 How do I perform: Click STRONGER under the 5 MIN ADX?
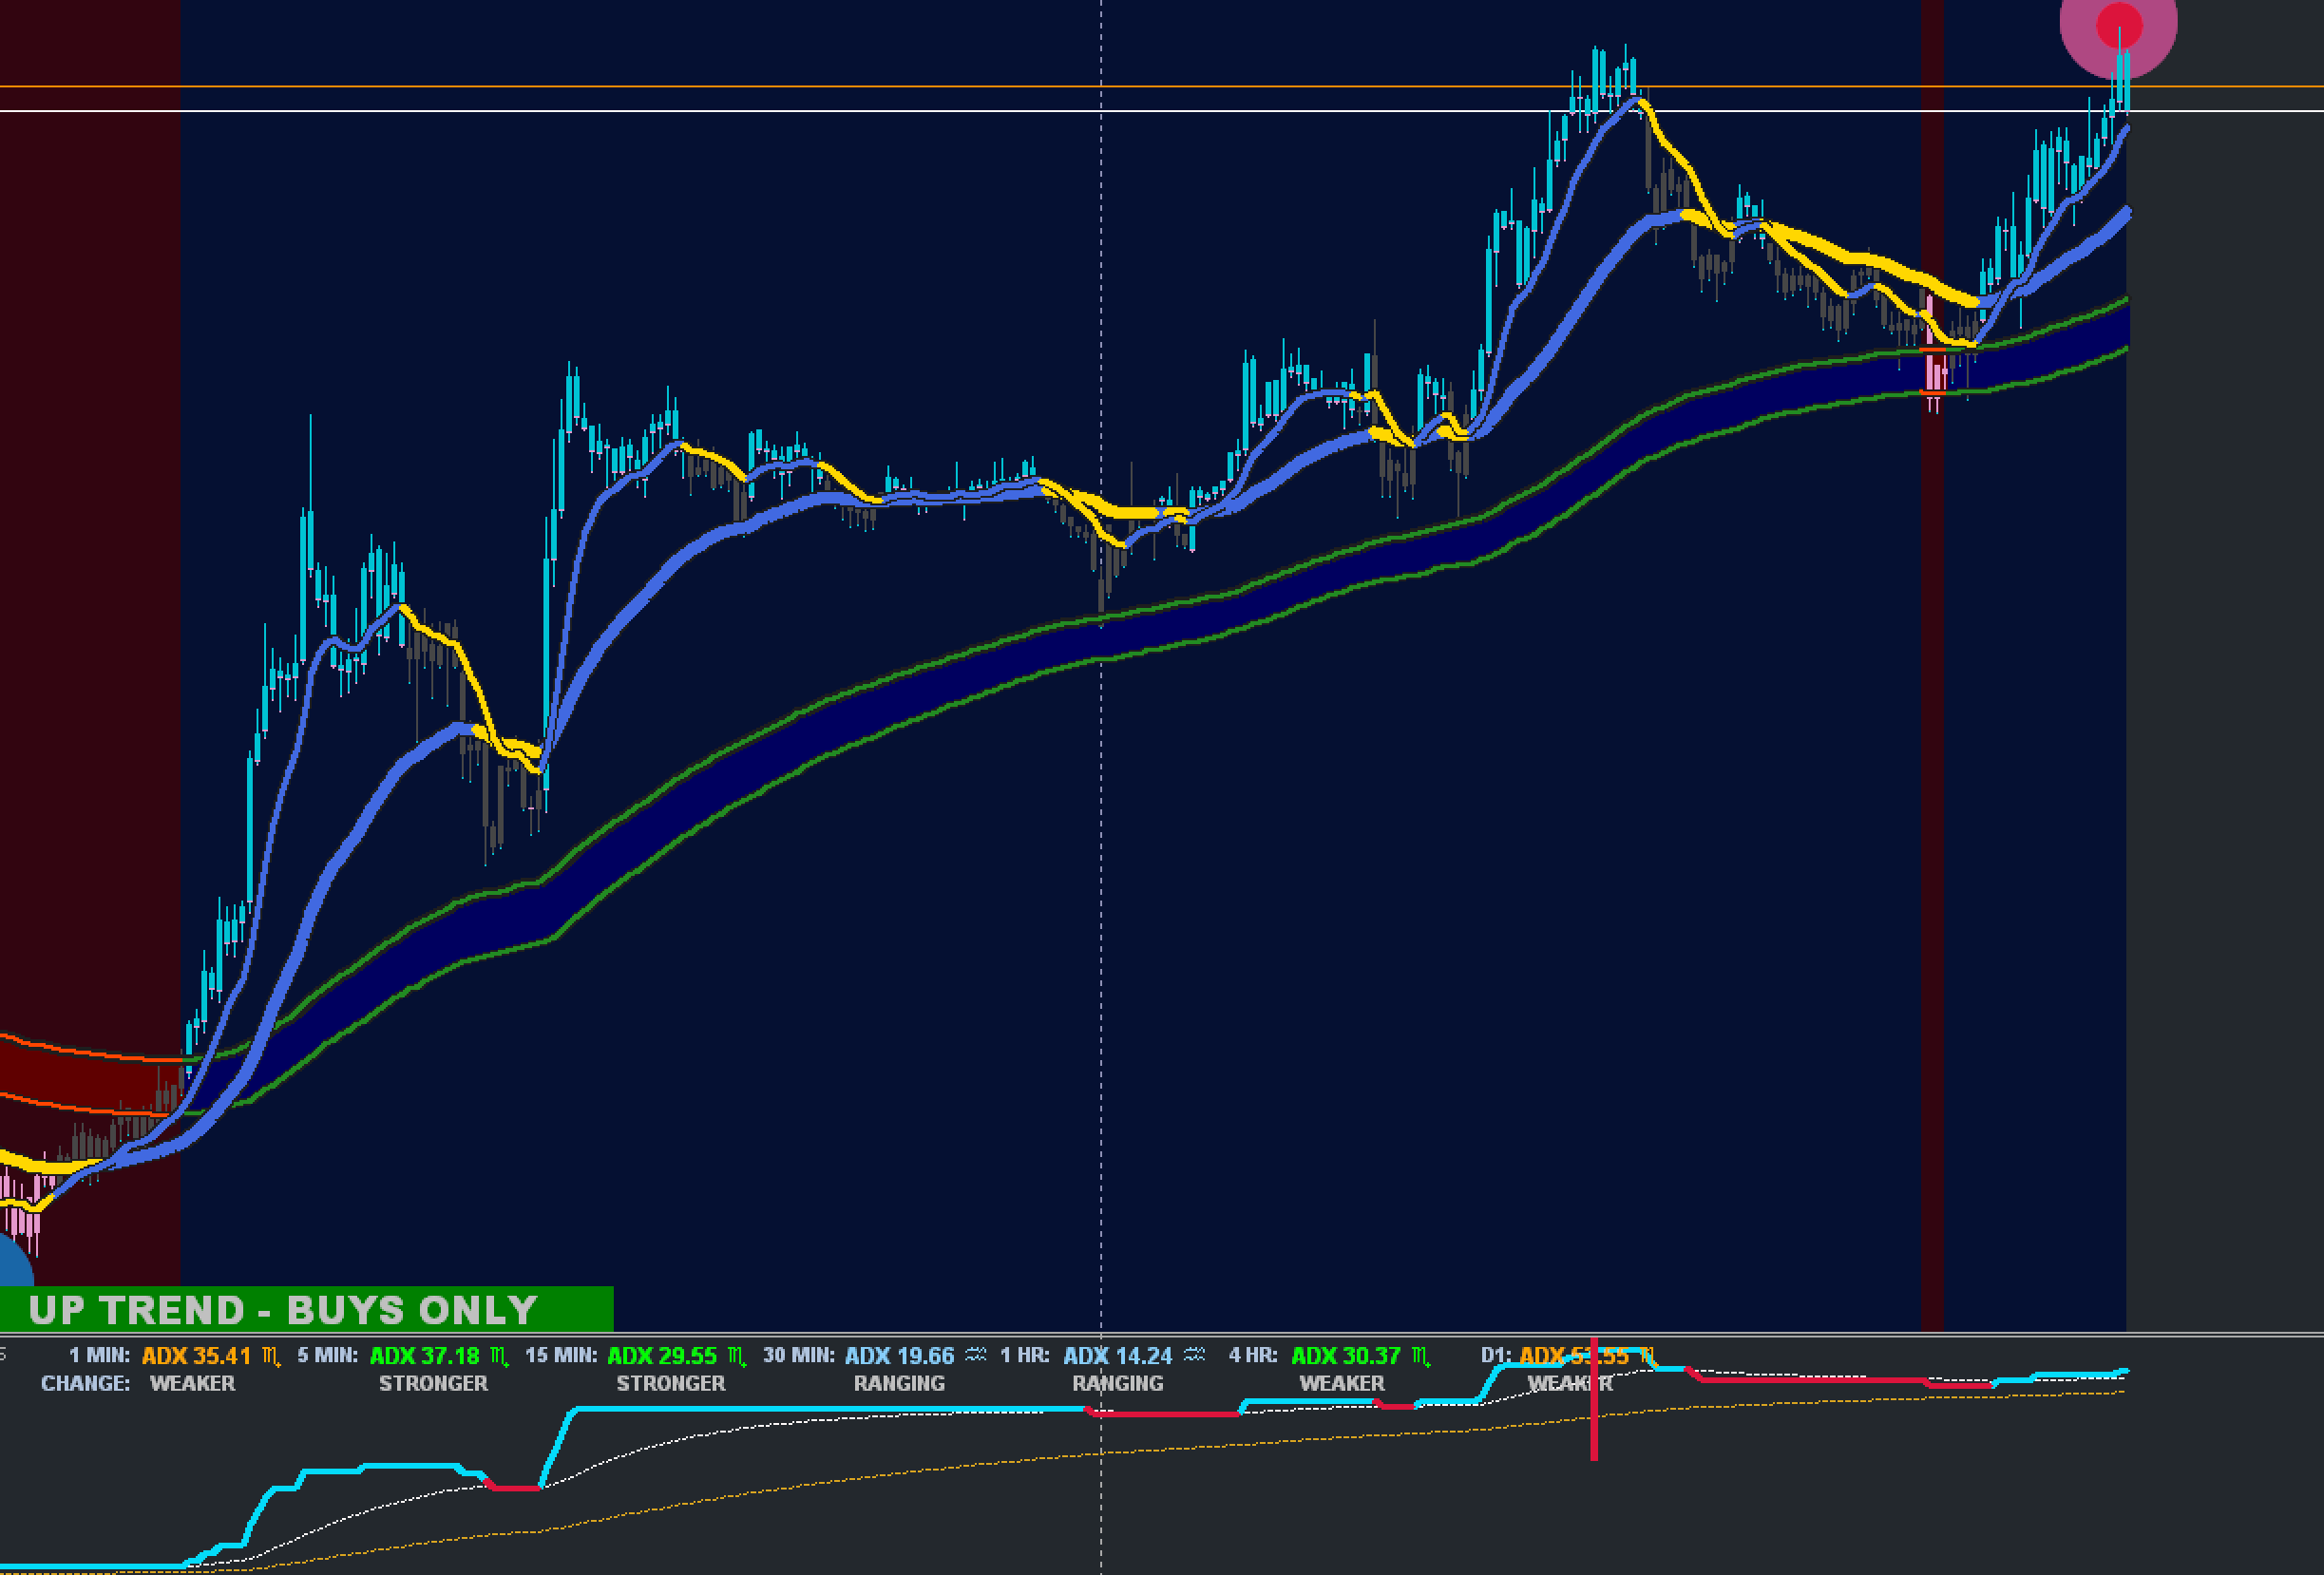point(433,1383)
